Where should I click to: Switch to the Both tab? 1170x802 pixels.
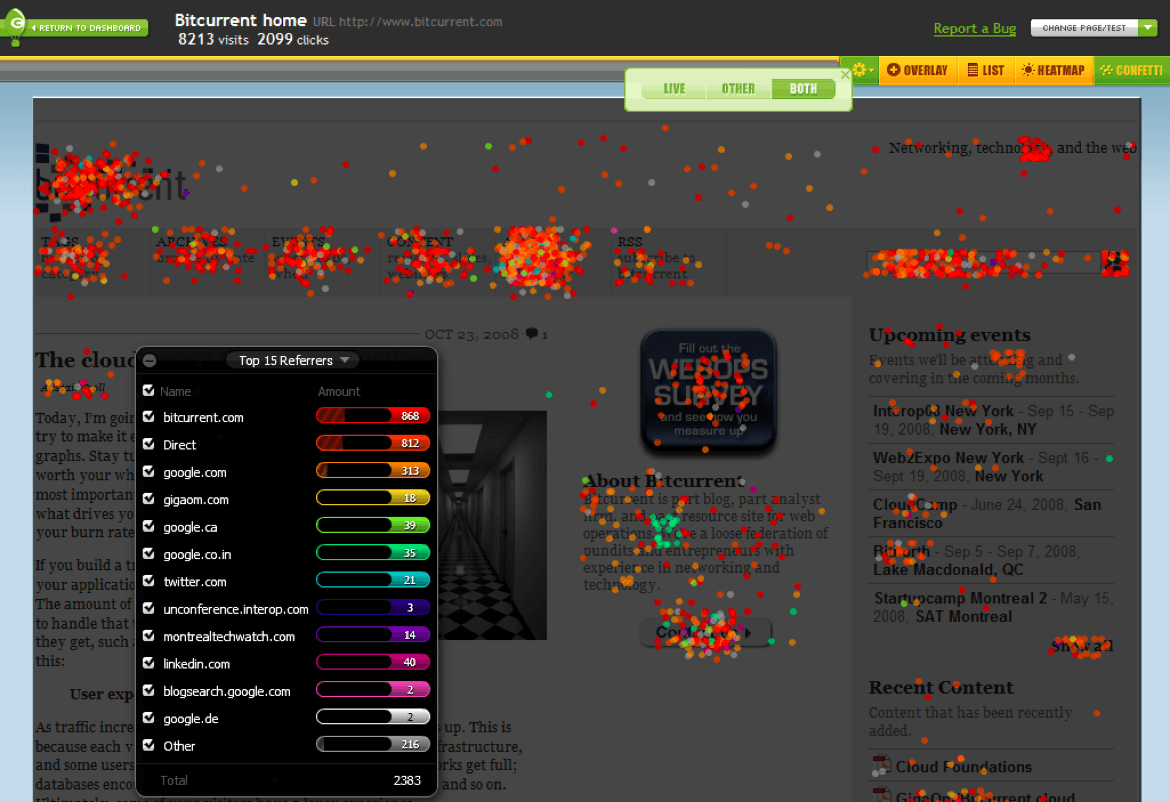tap(803, 88)
